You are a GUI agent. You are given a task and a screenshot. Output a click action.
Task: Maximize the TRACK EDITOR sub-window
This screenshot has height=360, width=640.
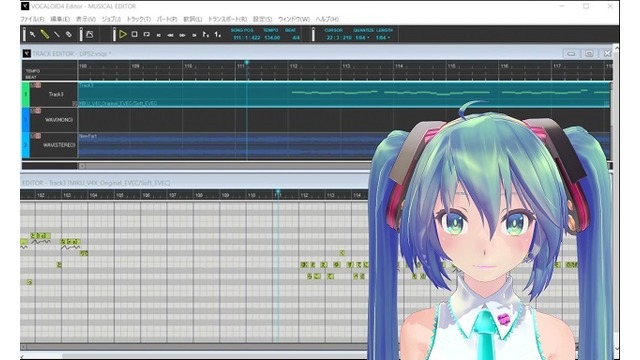click(x=589, y=53)
